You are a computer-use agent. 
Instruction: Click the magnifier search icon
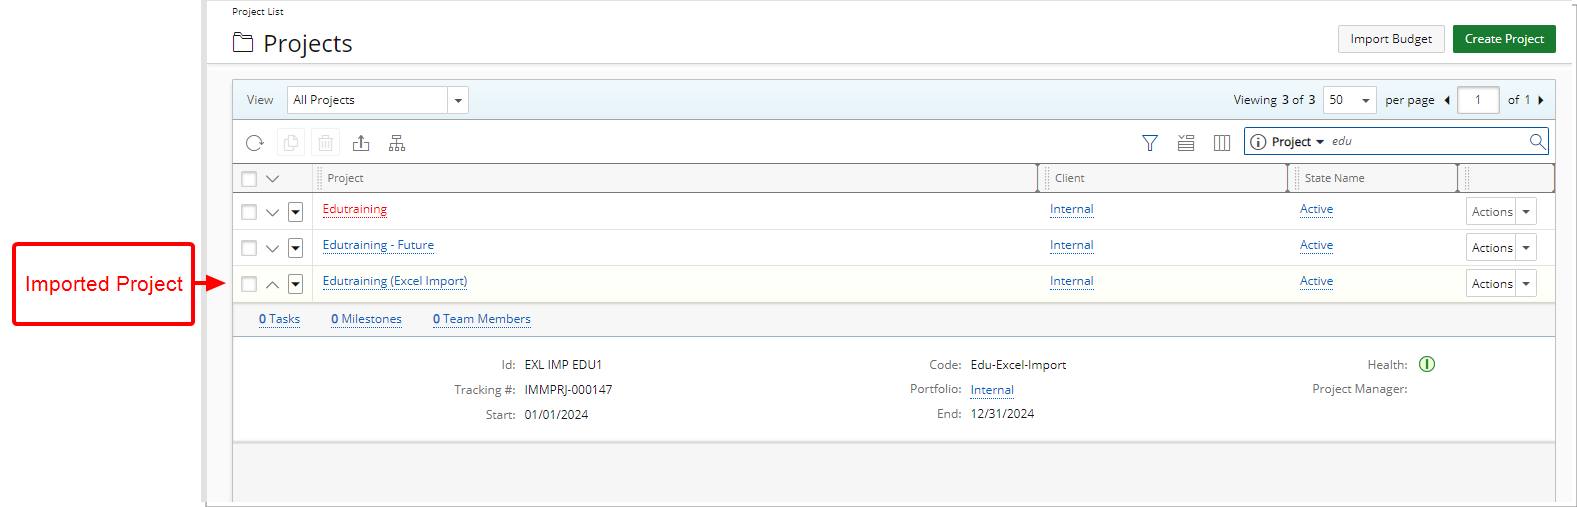1537,141
